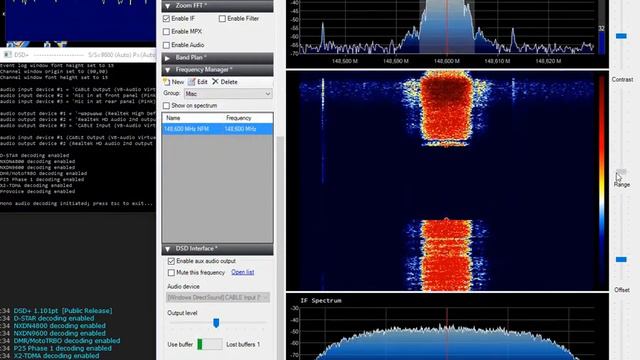Toggle the Enable IF checkbox

166,19
